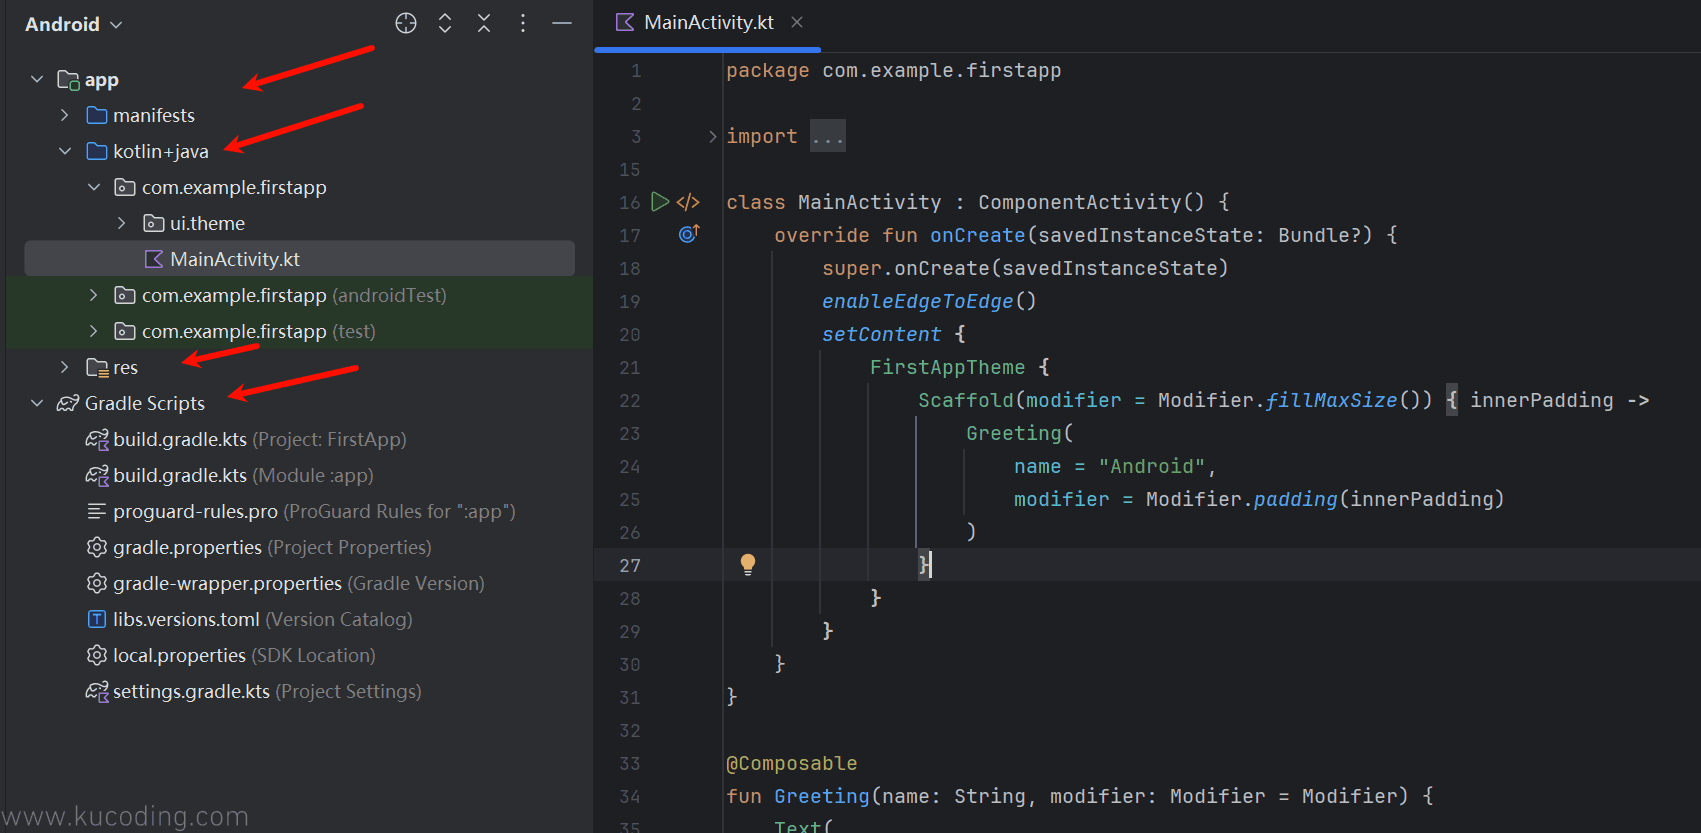Expand com.example.firstapp (test) package
The width and height of the screenshot is (1701, 833).
[94, 331]
